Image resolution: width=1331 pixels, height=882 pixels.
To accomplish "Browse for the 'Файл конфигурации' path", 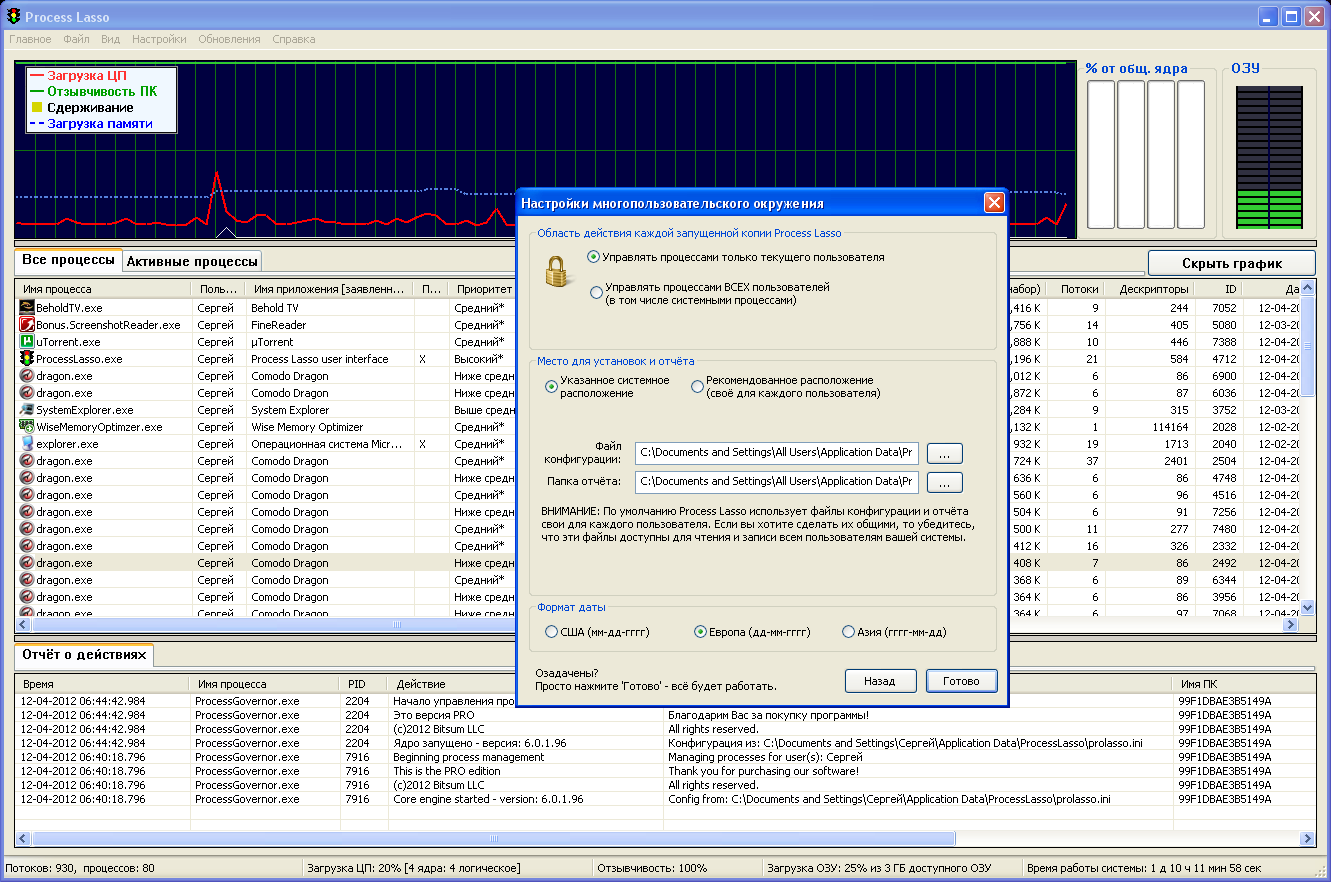I will pos(945,454).
